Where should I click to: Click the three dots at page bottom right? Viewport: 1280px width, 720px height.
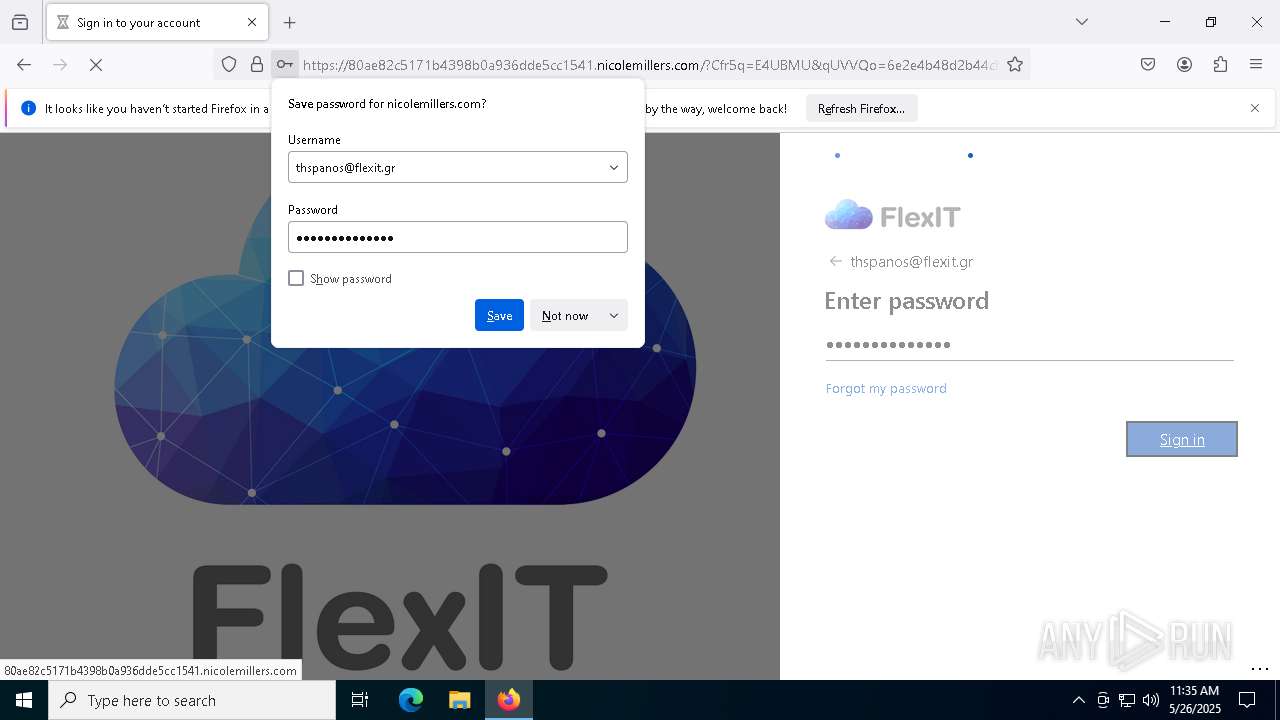pyautogui.click(x=1259, y=669)
